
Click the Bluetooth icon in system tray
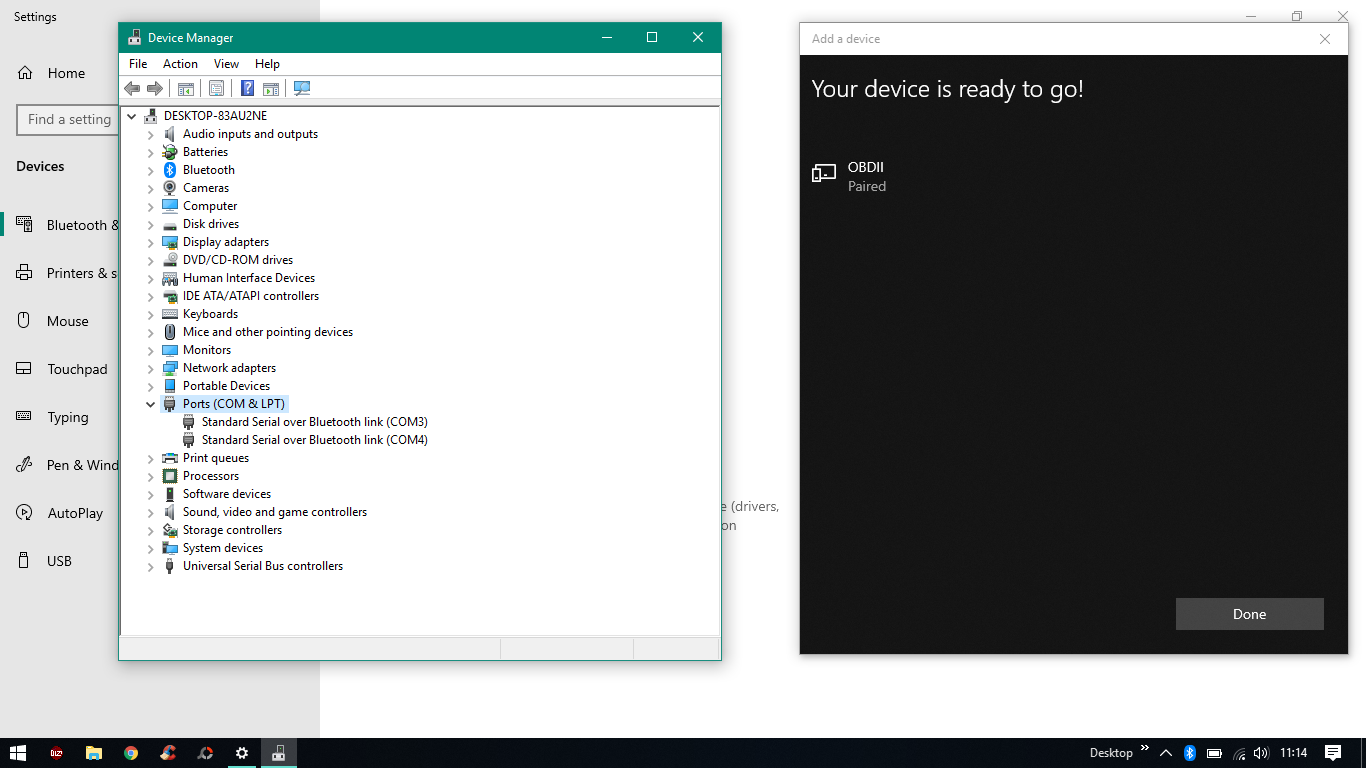(1190, 753)
